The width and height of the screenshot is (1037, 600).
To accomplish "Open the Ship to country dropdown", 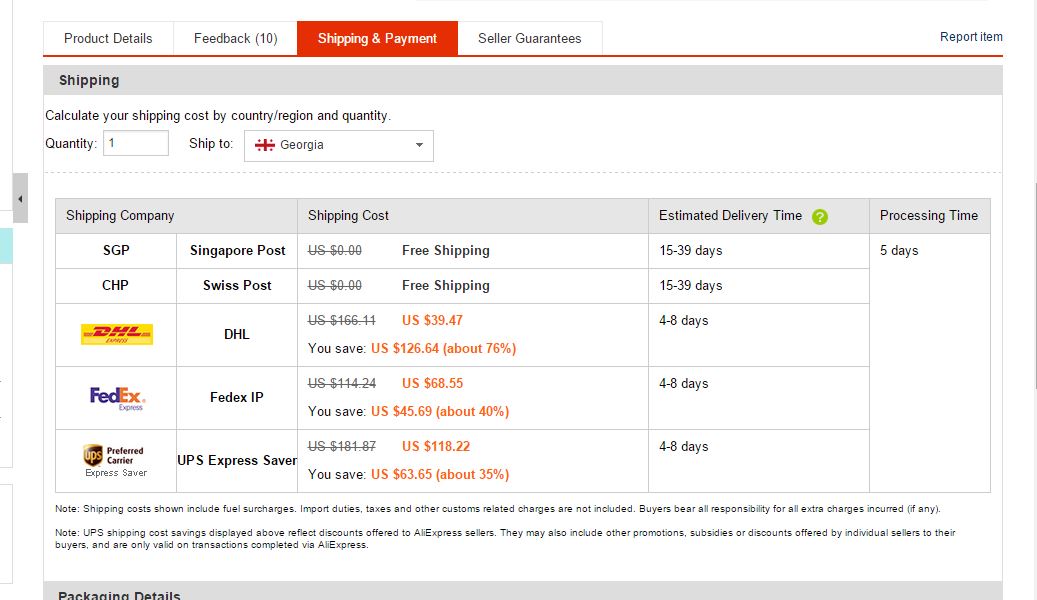I will pos(339,145).
